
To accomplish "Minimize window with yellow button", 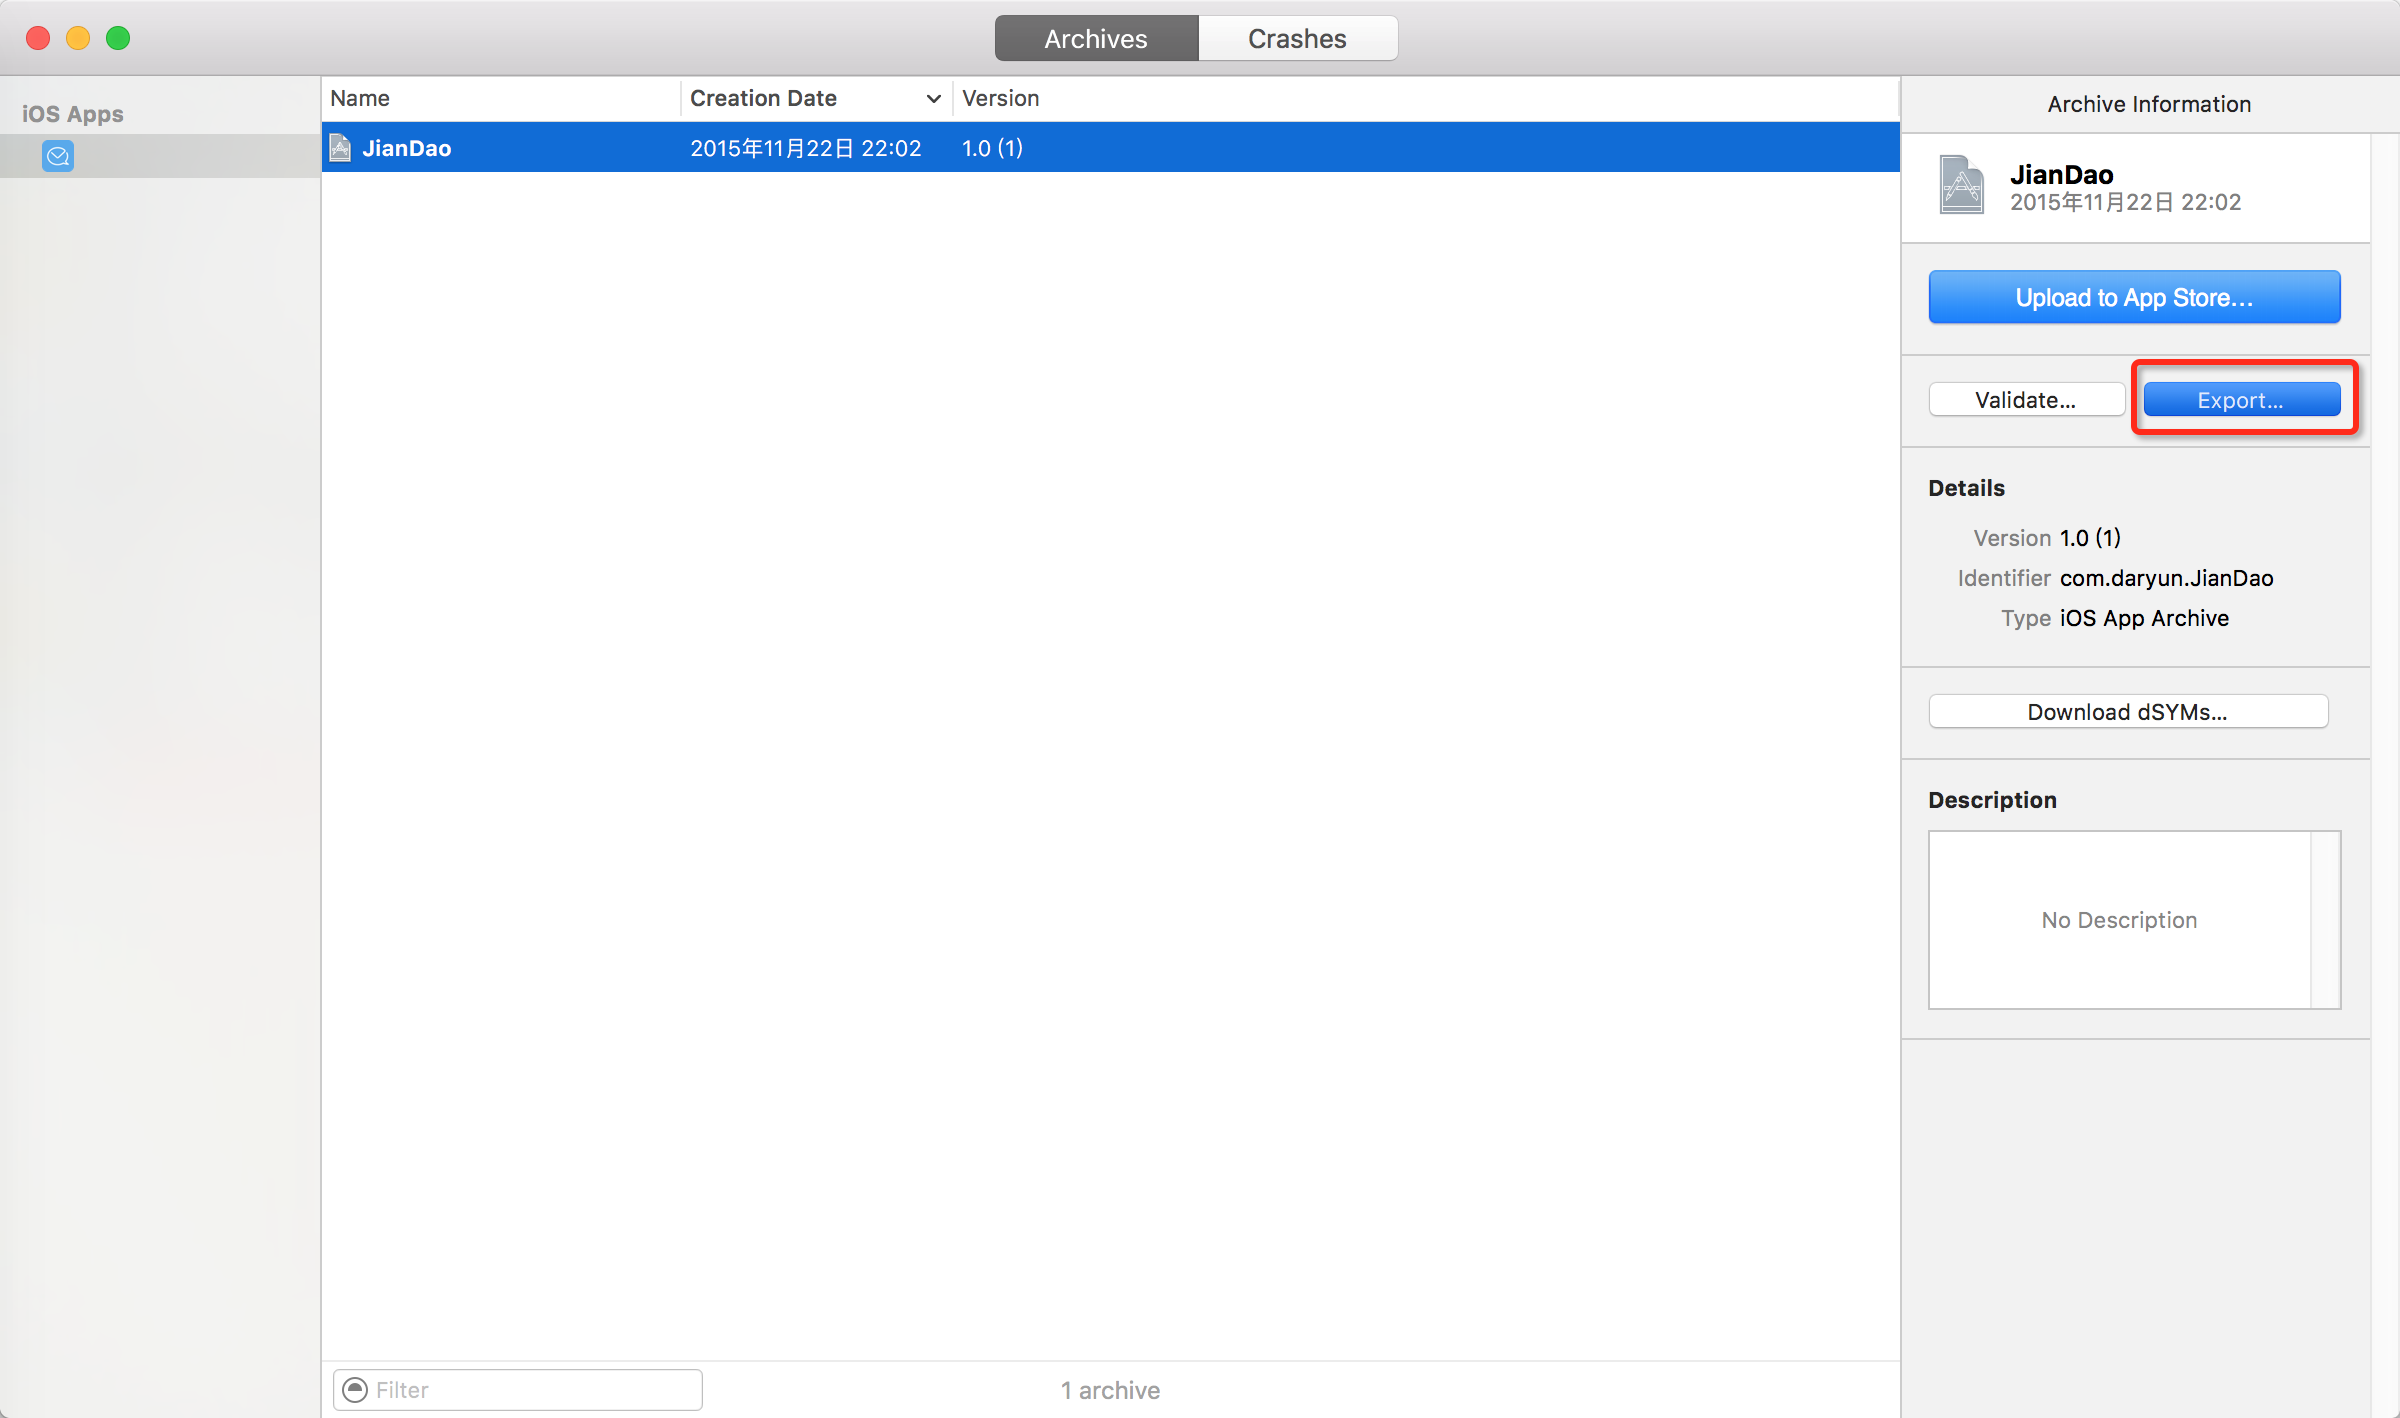I will (78, 38).
